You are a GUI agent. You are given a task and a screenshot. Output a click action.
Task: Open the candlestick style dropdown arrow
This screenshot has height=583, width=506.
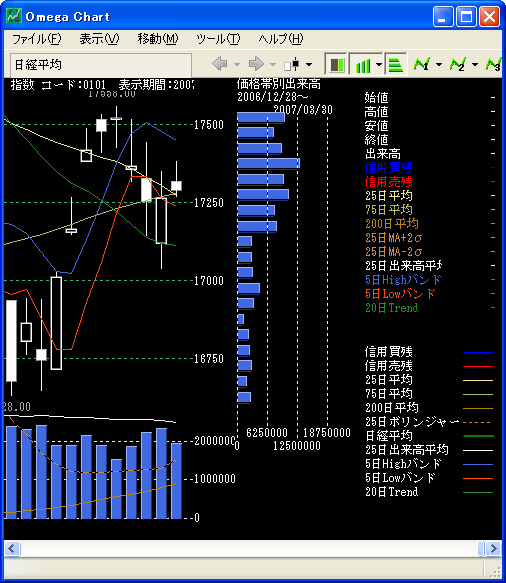[x=309, y=64]
